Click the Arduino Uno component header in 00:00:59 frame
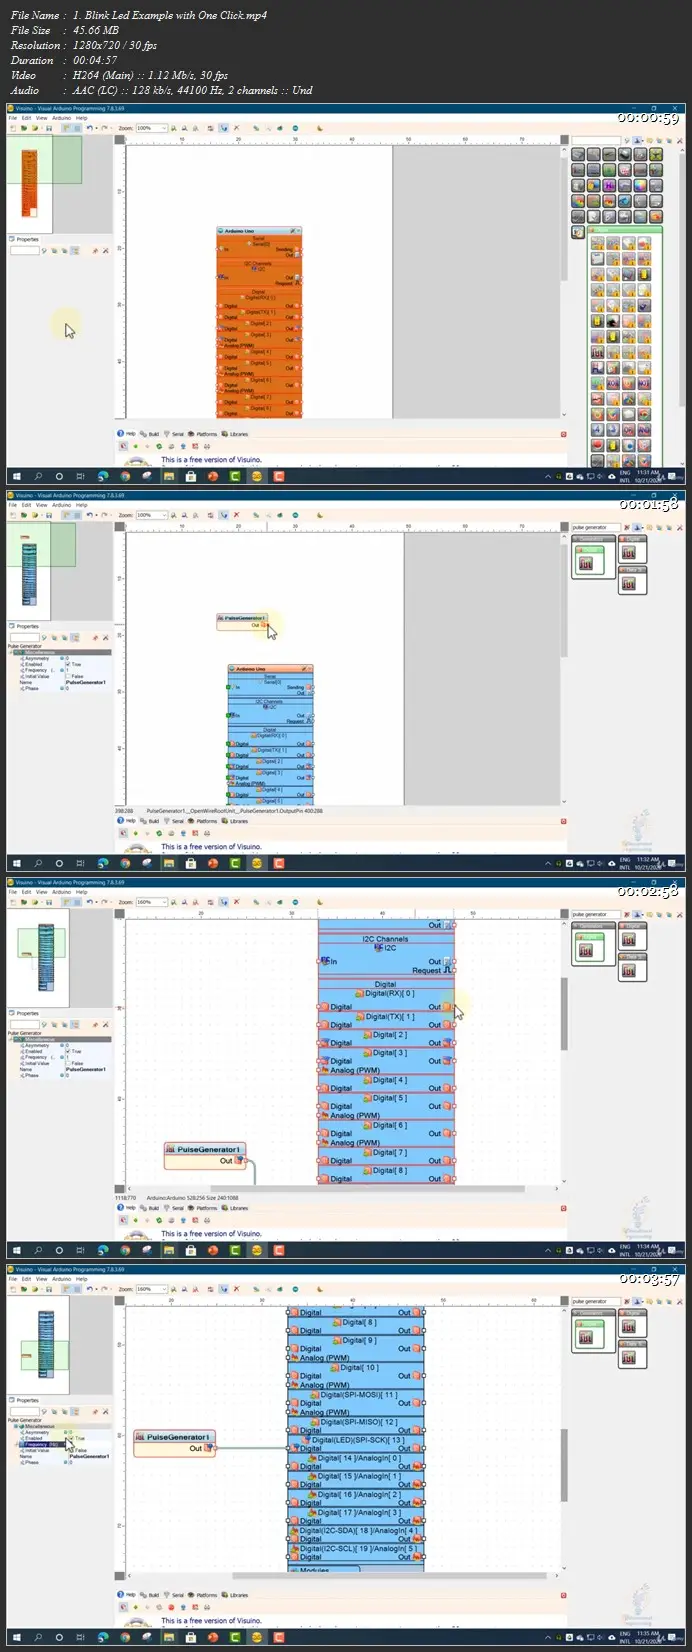 coord(258,231)
